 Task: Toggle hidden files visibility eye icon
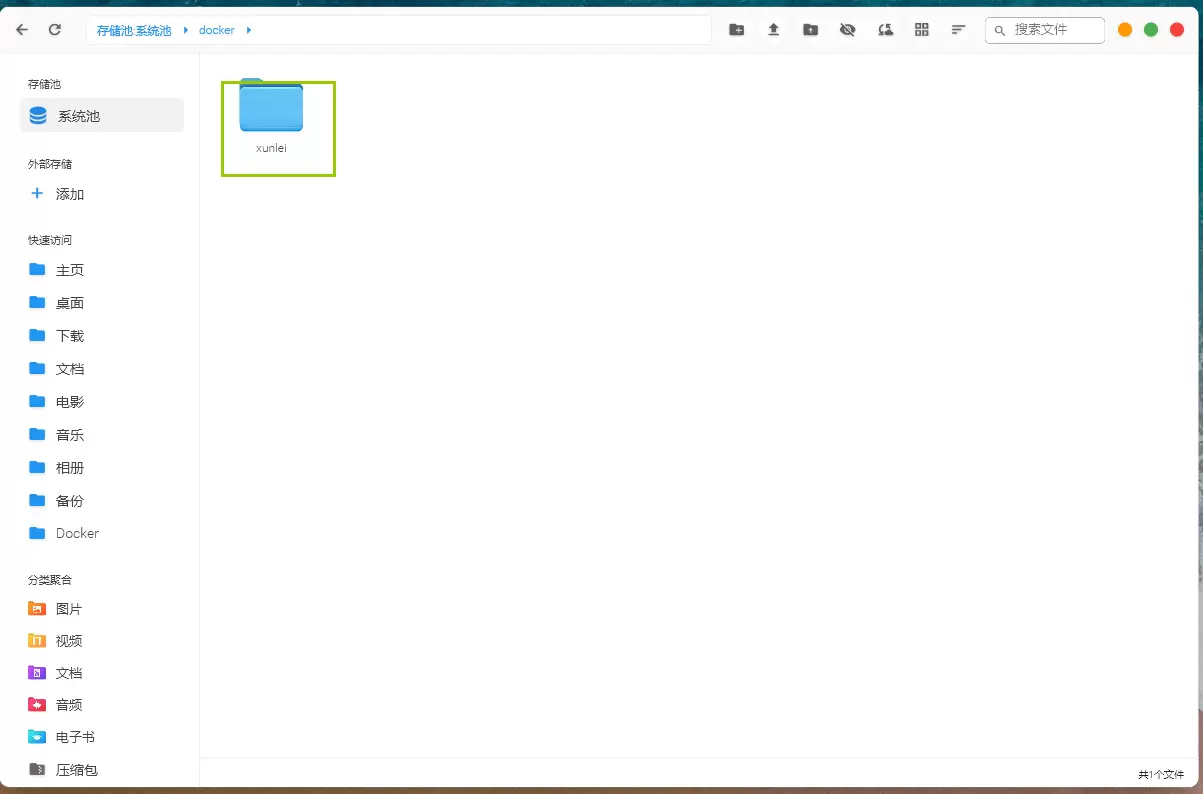click(847, 30)
